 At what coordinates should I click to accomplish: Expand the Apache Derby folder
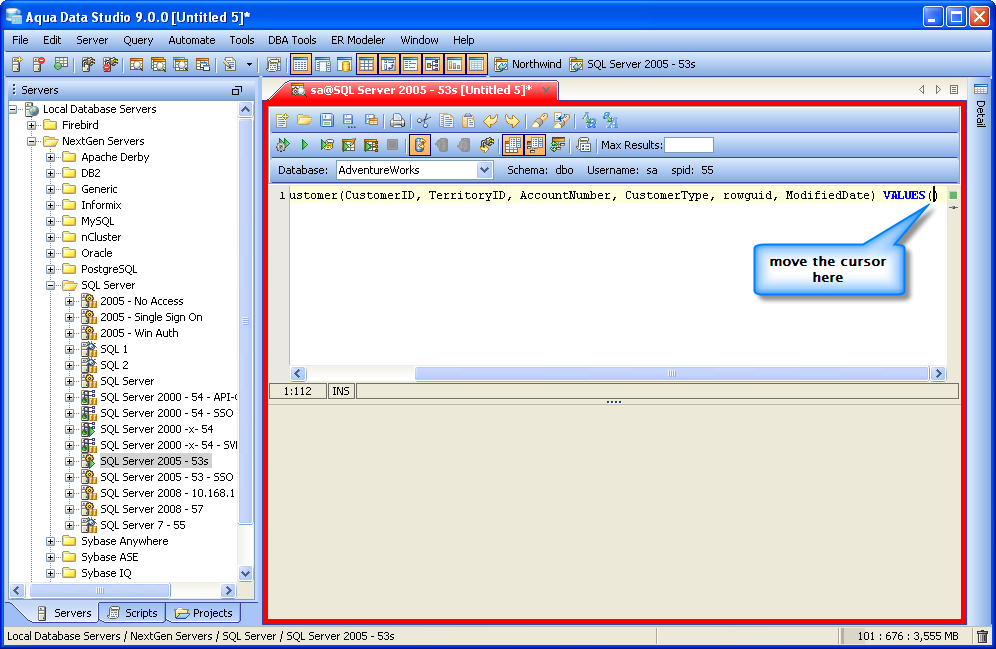50,157
